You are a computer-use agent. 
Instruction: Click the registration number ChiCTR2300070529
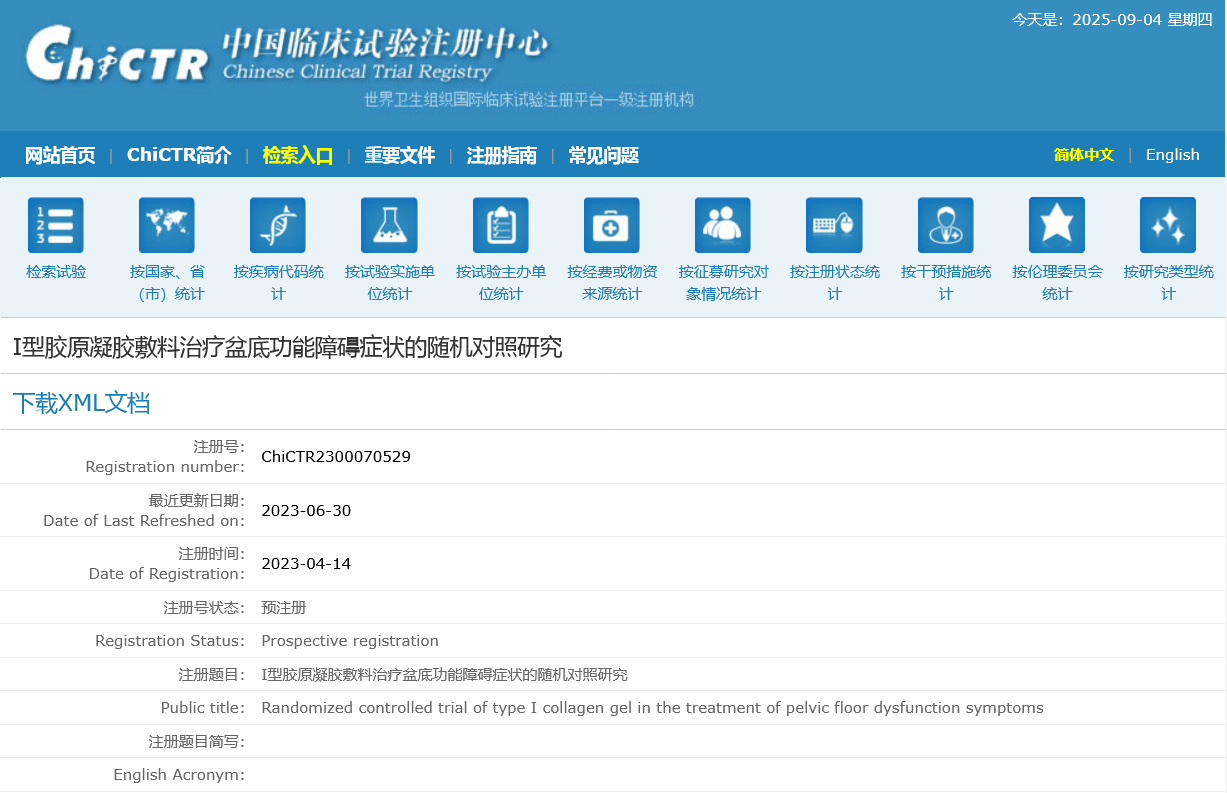pos(336,457)
